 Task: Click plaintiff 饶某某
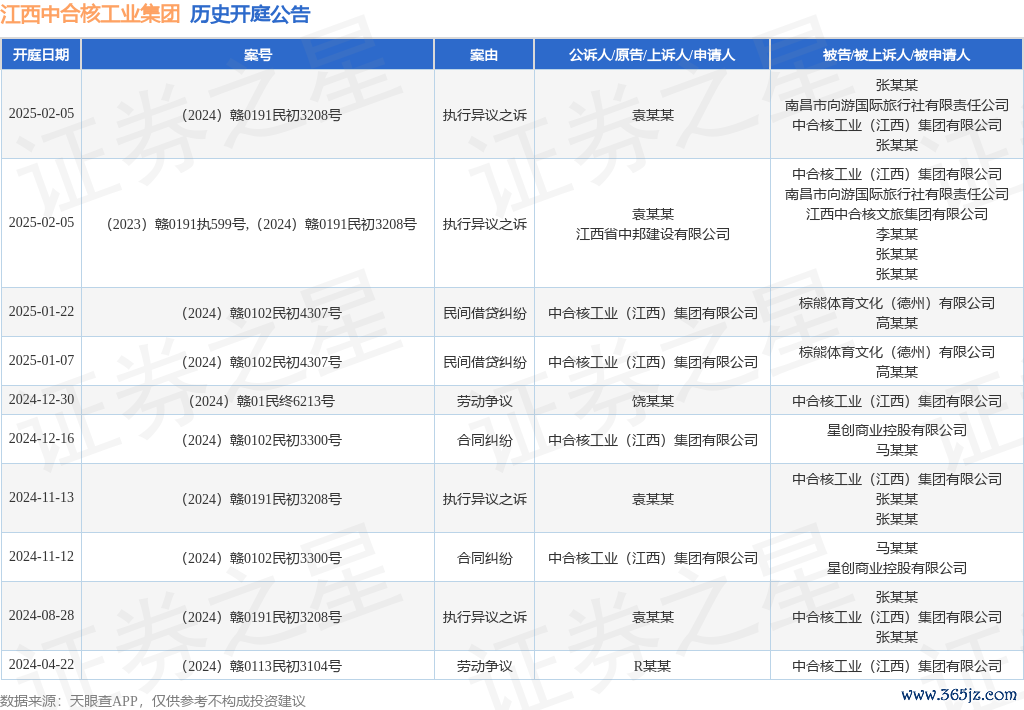point(652,401)
